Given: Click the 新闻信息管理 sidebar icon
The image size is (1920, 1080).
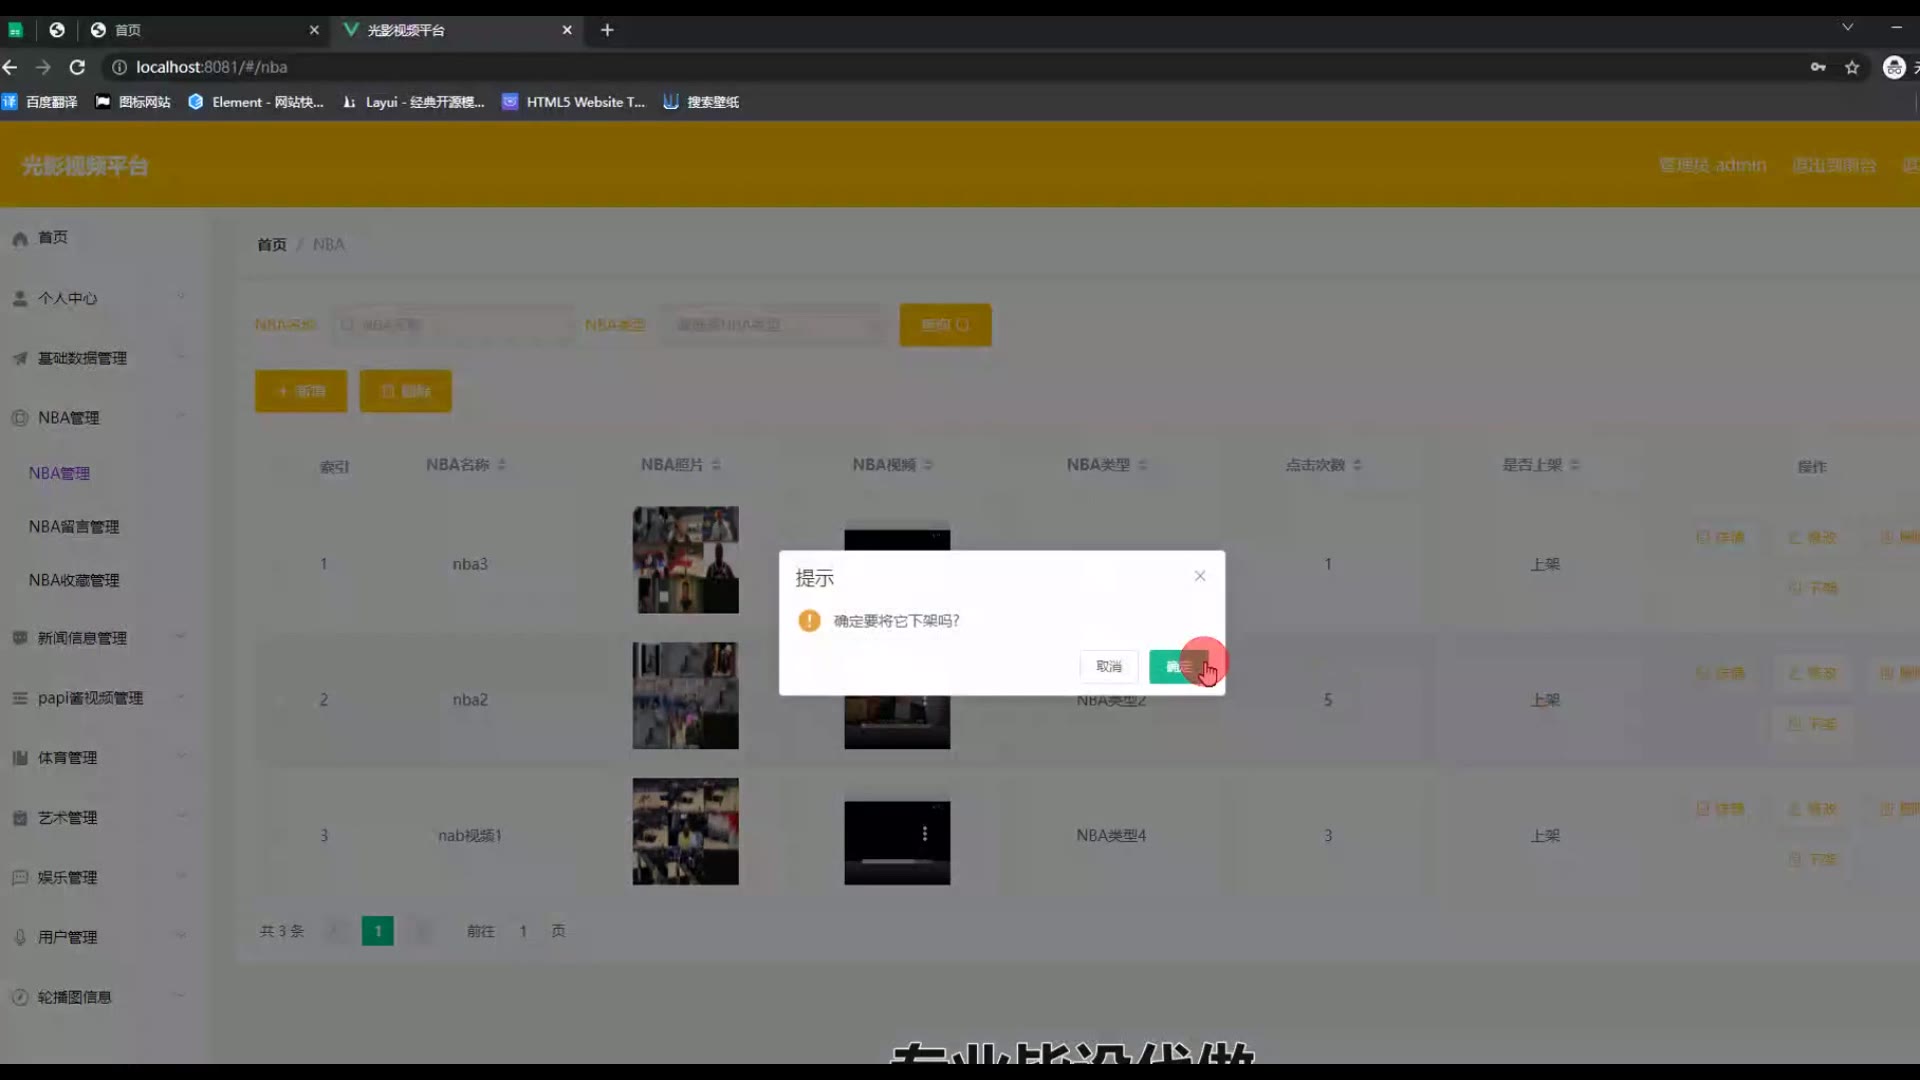Looking at the screenshot, I should (20, 638).
